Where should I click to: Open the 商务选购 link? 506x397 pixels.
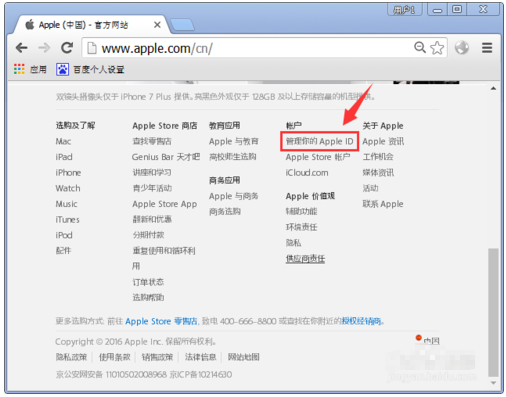click(225, 212)
